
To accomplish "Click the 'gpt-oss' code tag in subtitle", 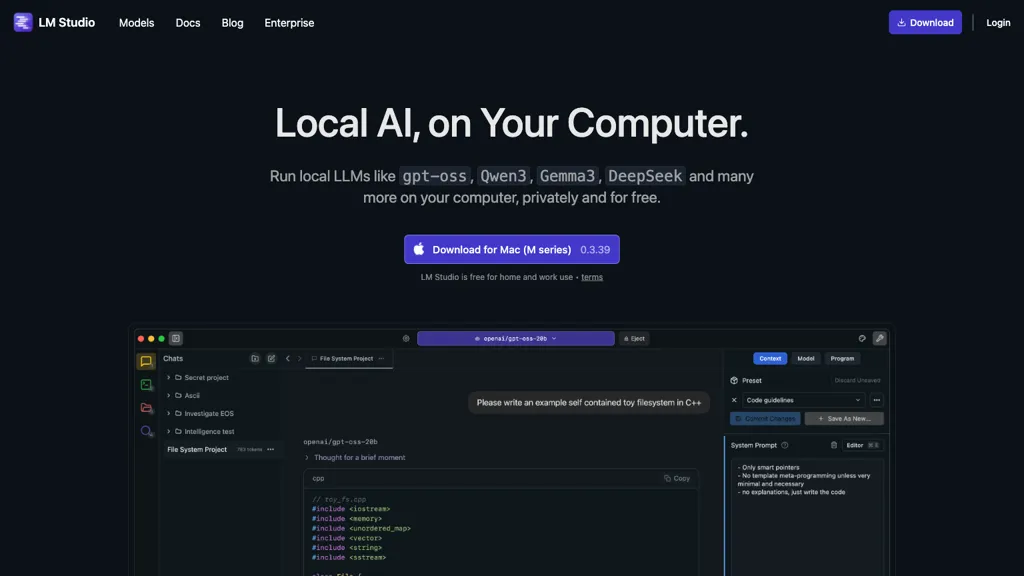I will pos(434,176).
